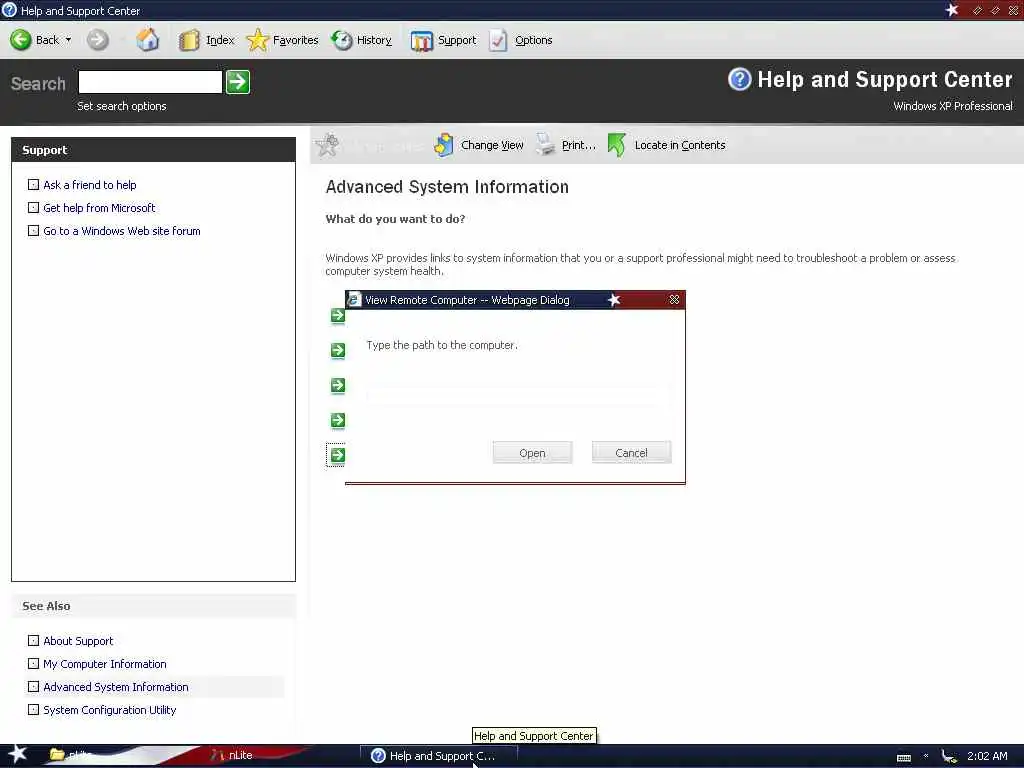Select Locate in Contents text label

[680, 145]
